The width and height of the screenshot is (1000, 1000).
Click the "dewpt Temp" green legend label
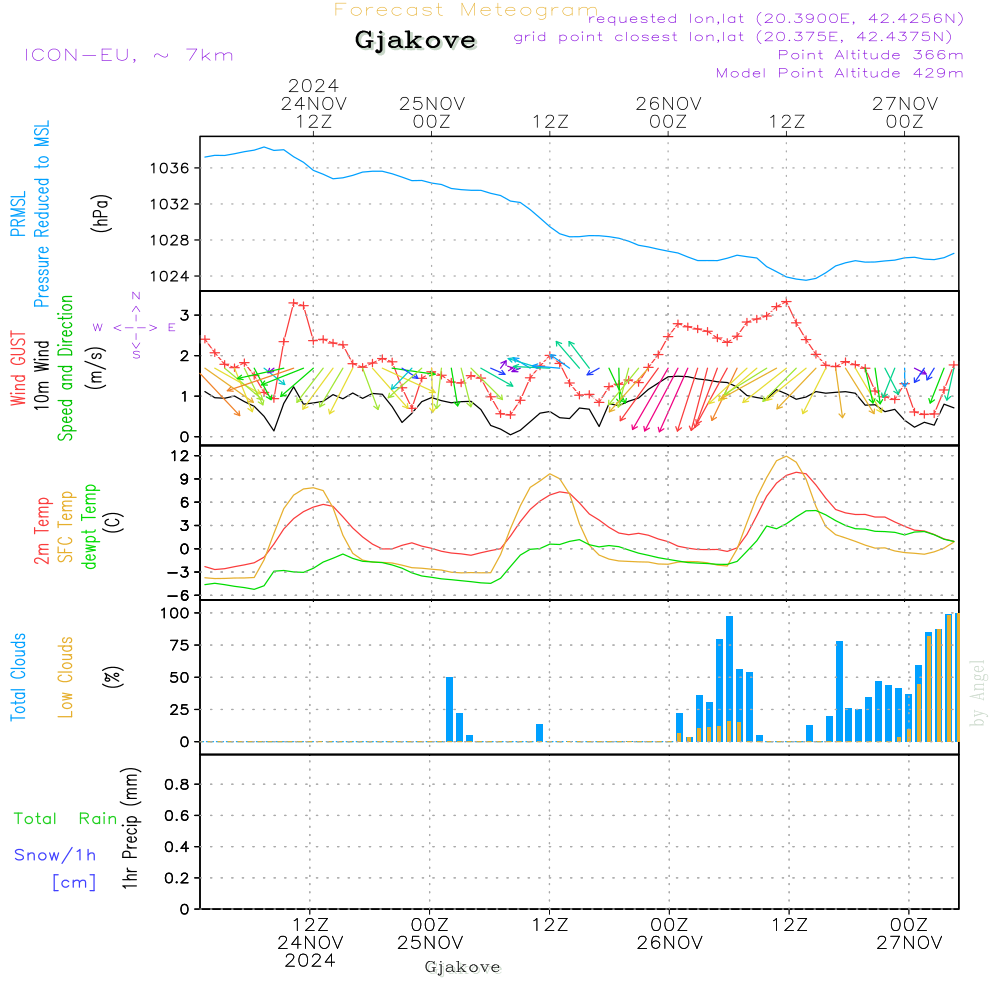(89, 527)
